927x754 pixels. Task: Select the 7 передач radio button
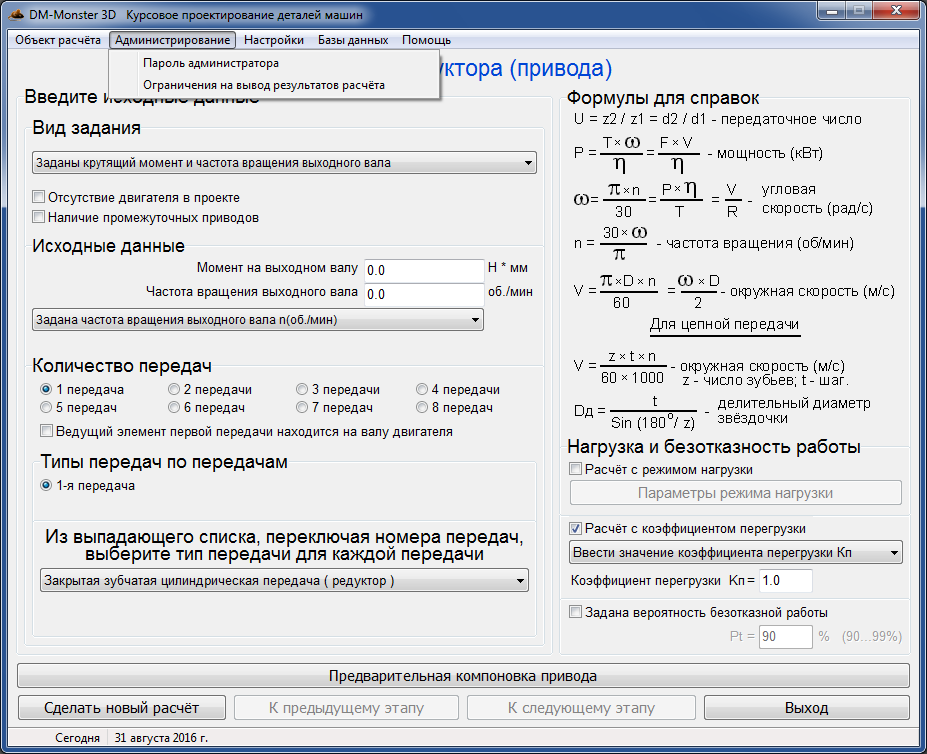(x=302, y=407)
